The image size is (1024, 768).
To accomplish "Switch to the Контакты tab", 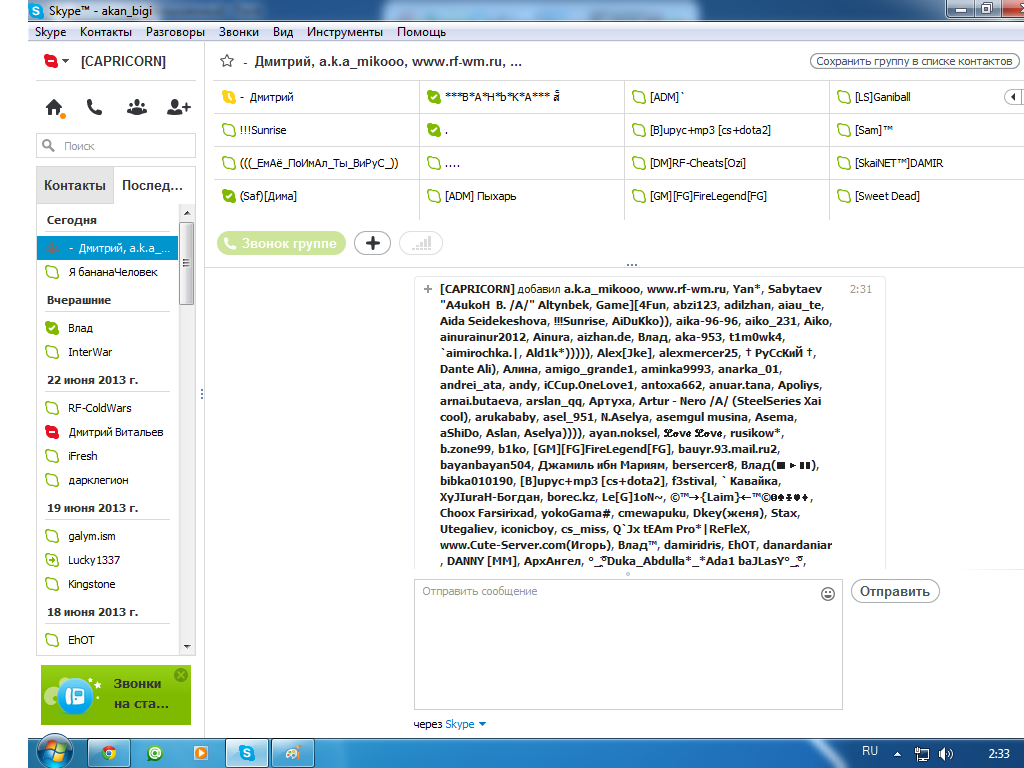I will [74, 185].
